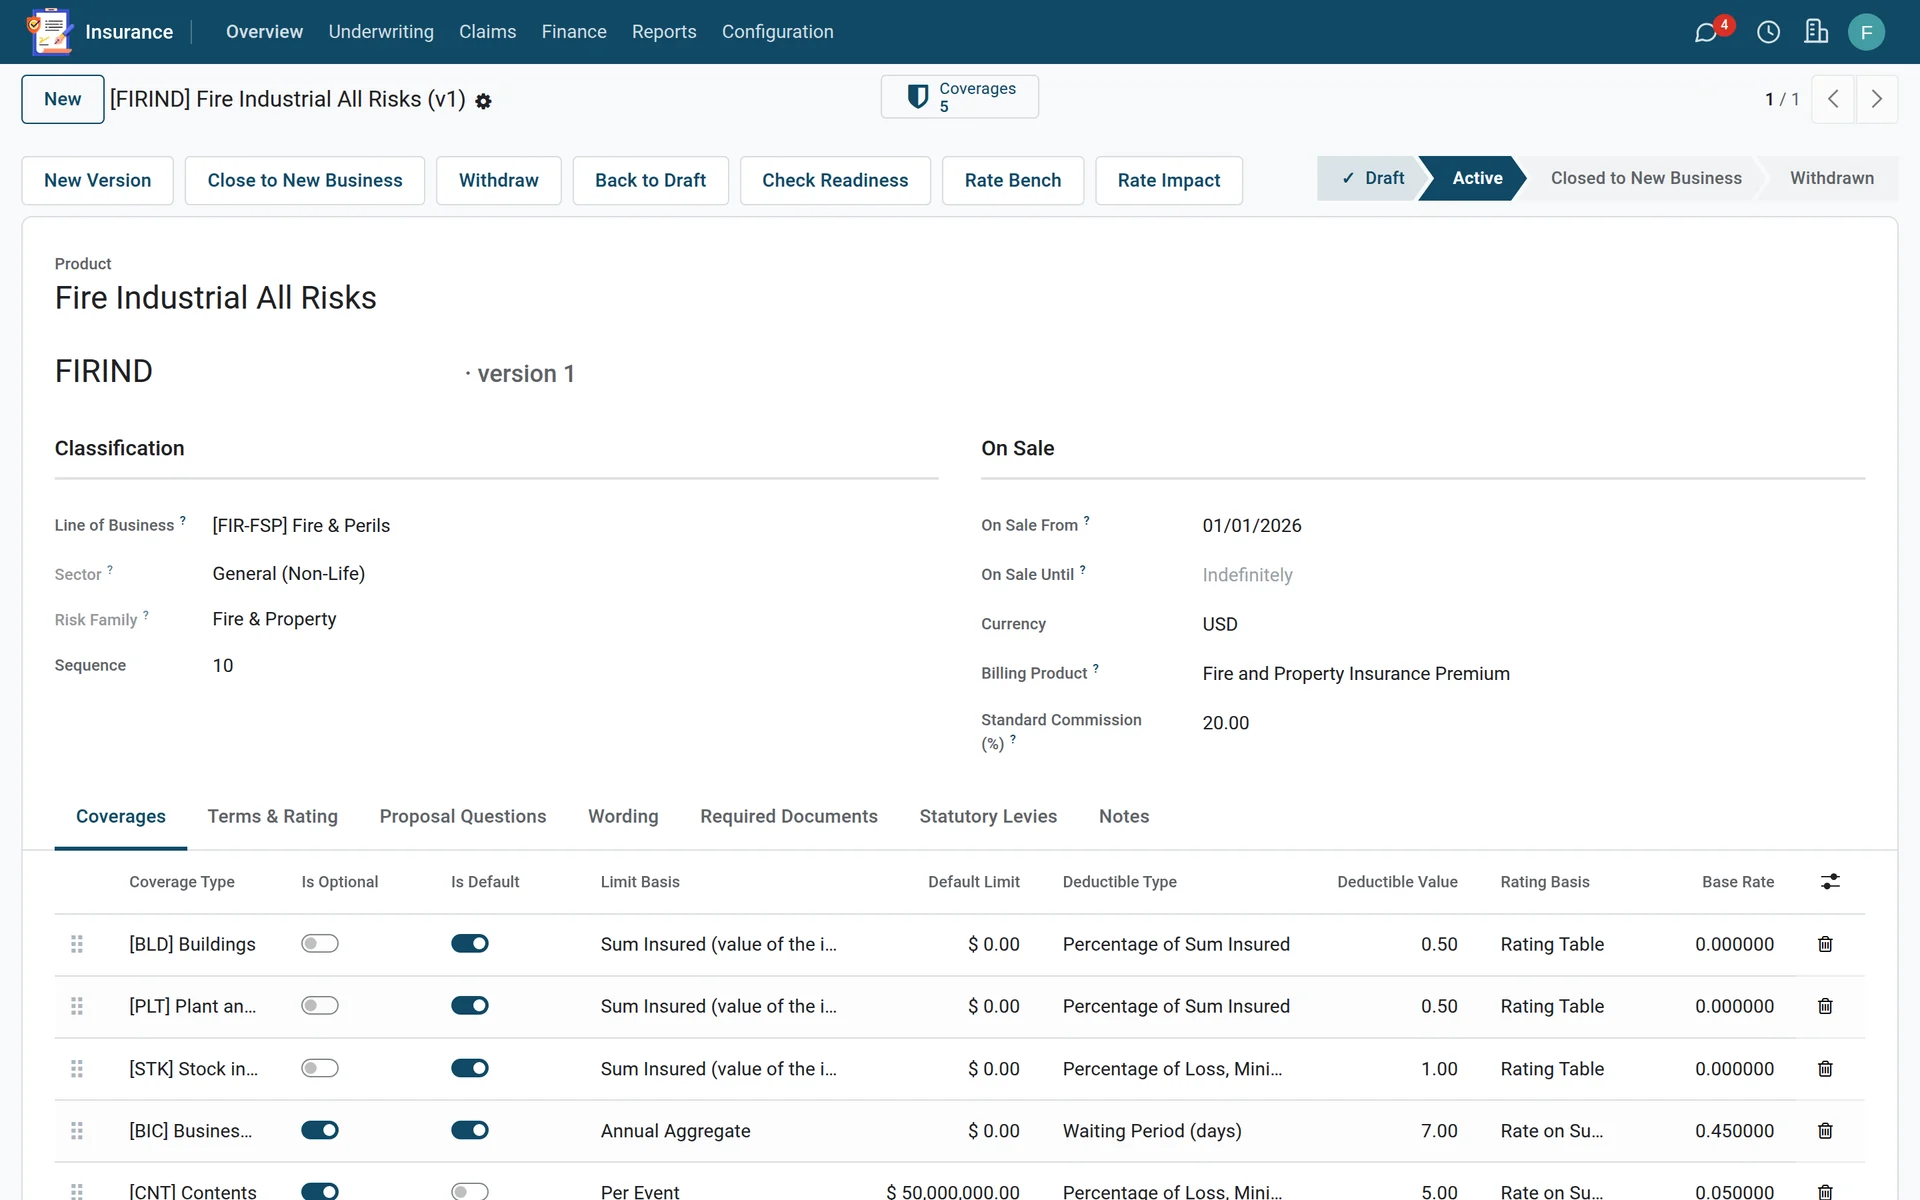Click the Withdraw button

coord(498,180)
